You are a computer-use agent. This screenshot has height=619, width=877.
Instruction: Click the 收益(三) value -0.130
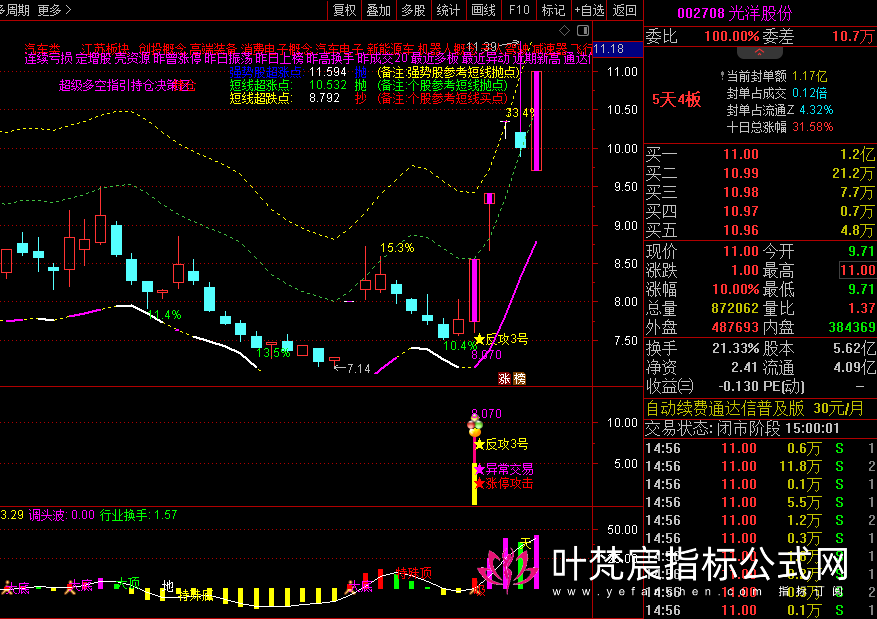738,386
